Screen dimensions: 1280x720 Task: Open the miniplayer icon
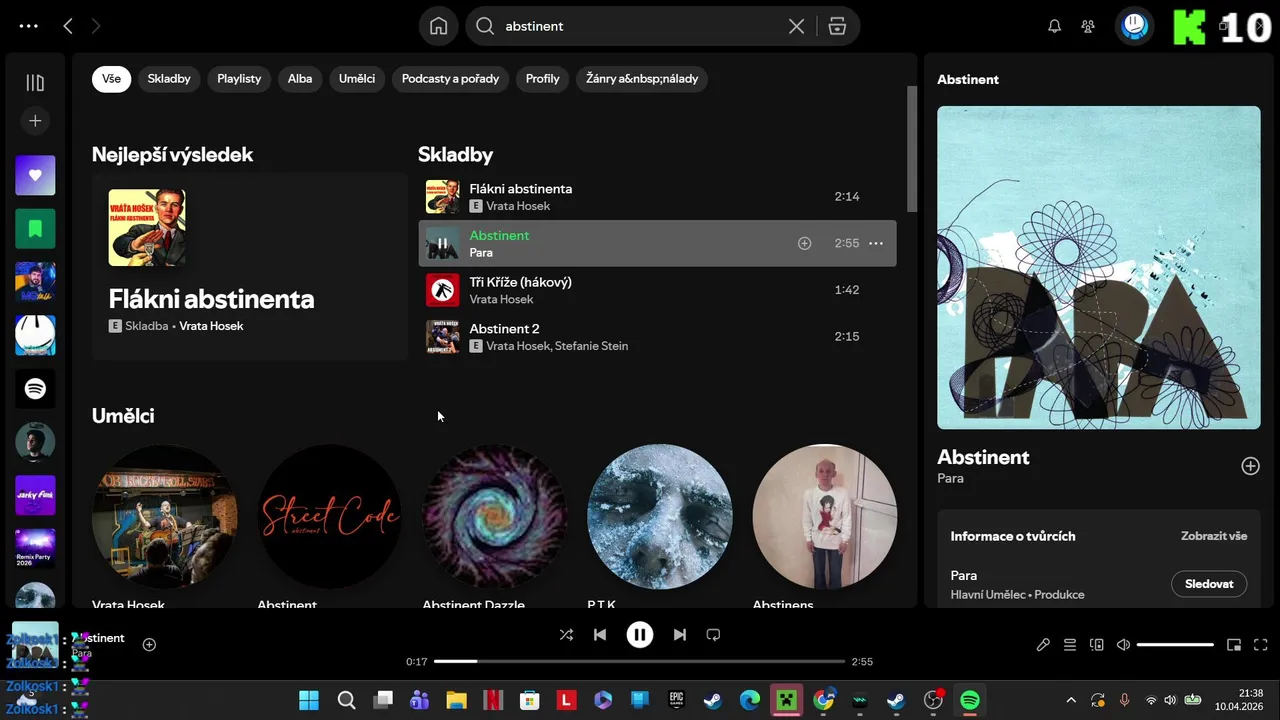point(1234,645)
